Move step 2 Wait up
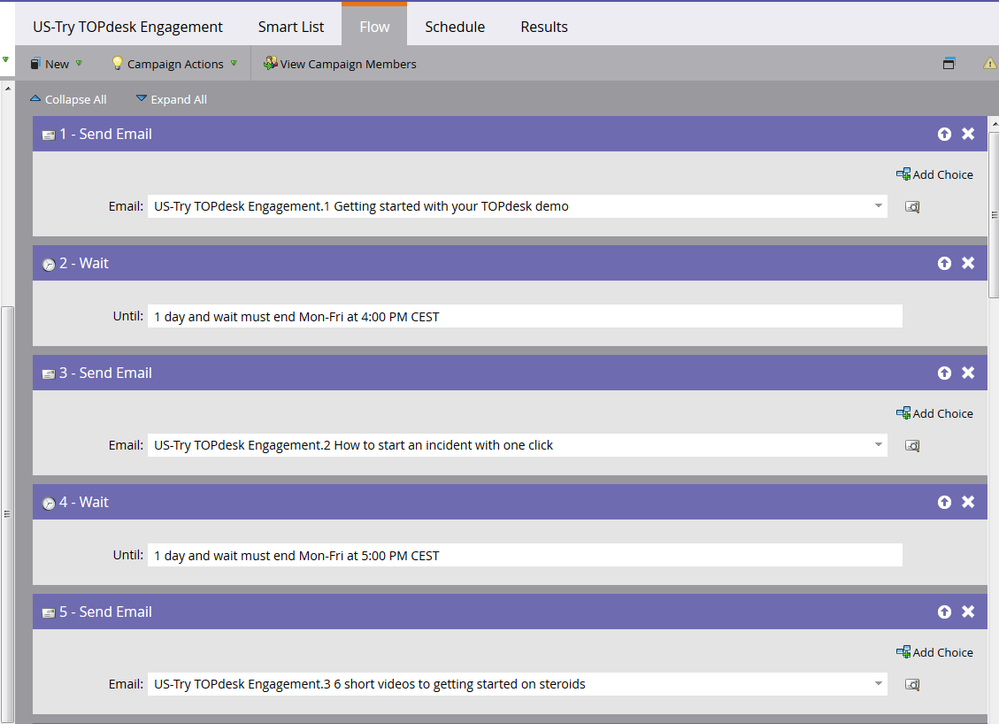The image size is (999, 724). pyautogui.click(x=944, y=263)
